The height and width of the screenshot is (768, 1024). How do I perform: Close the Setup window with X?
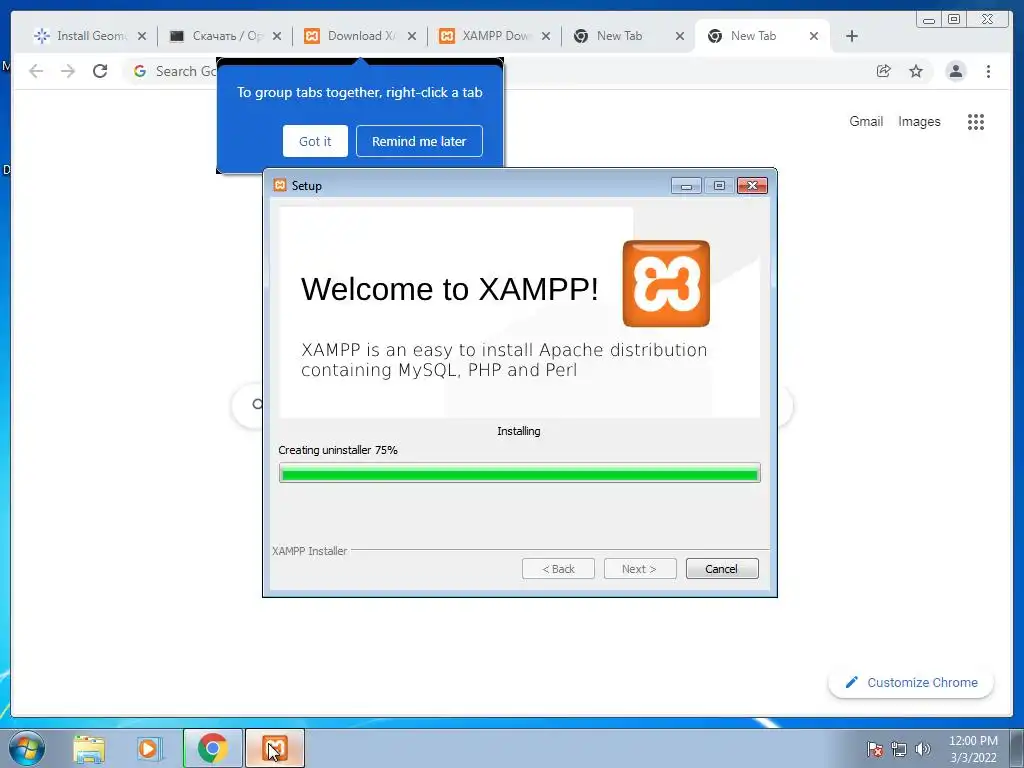coord(752,186)
